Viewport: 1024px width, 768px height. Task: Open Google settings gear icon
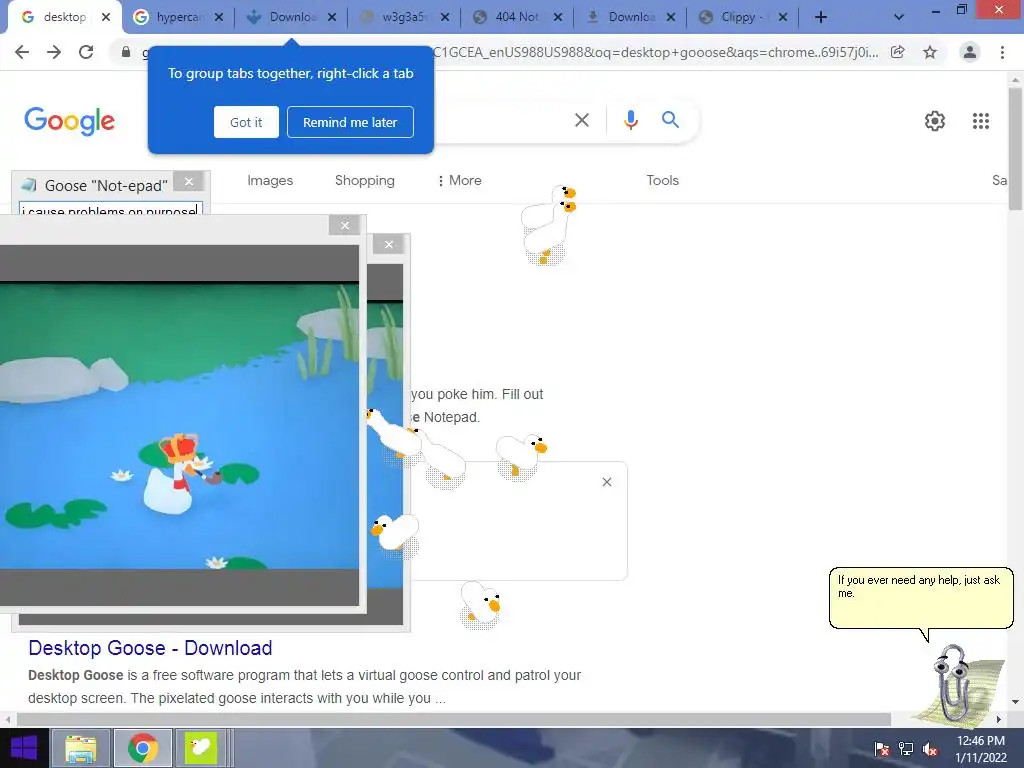(935, 121)
